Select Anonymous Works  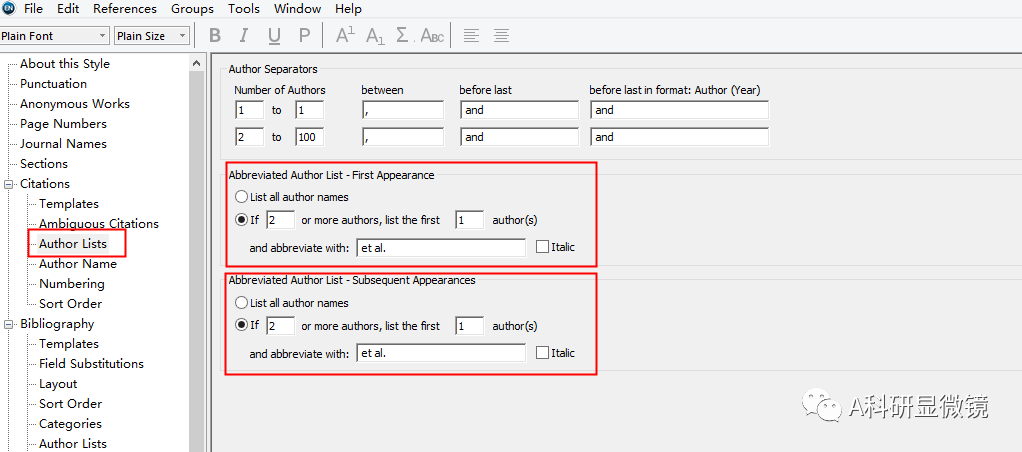click(x=75, y=104)
